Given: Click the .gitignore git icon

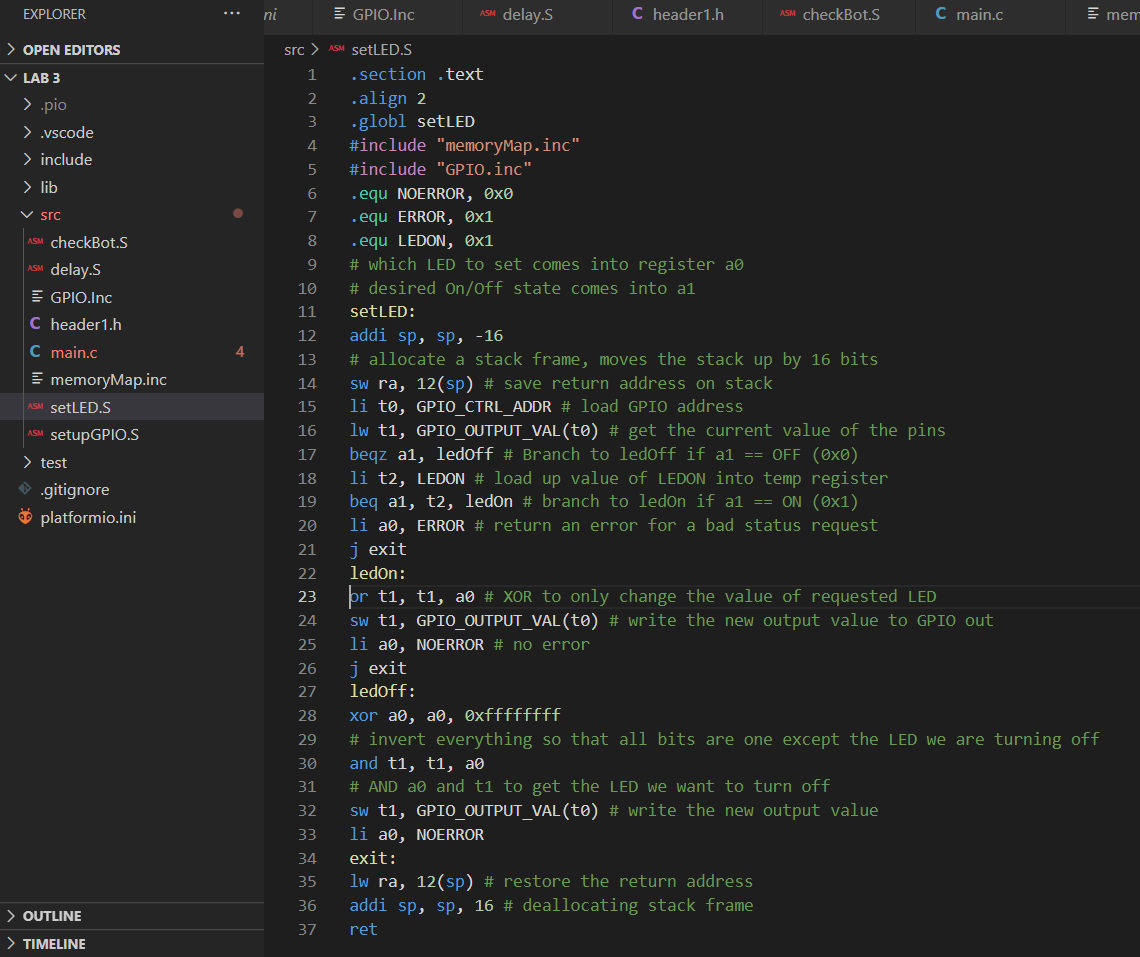Looking at the screenshot, I should point(25,489).
